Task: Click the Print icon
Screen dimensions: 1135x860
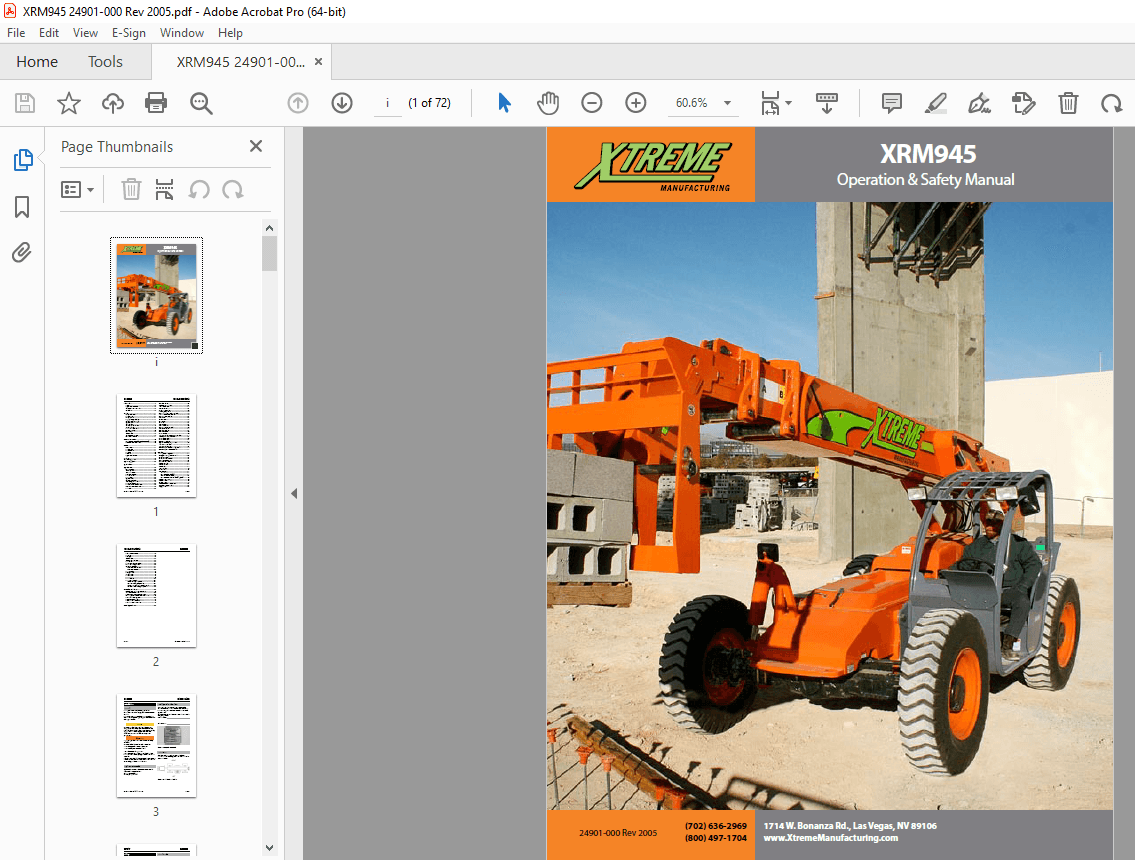Action: (x=156, y=103)
